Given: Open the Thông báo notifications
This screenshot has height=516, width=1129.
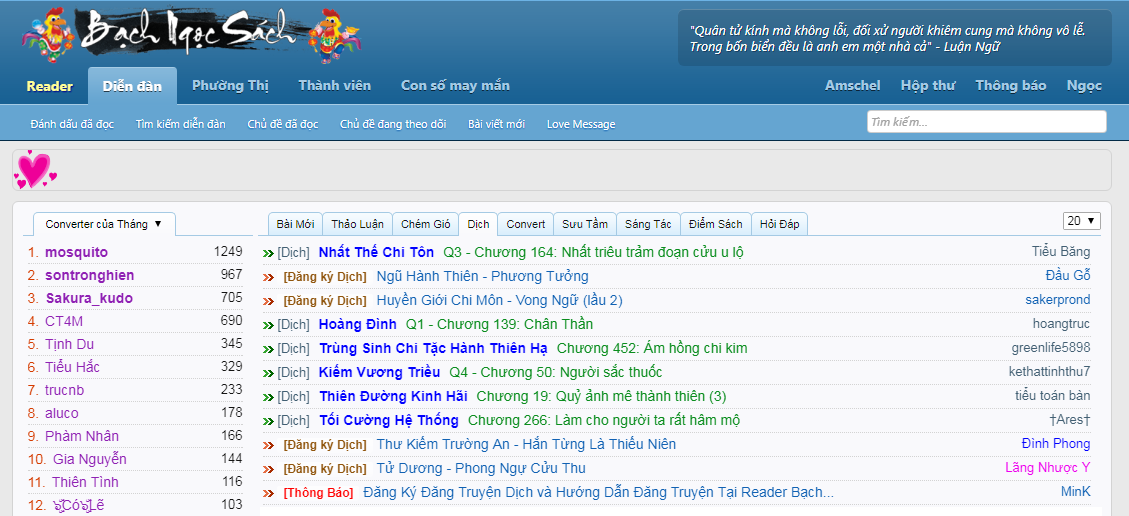Looking at the screenshot, I should (1010, 86).
